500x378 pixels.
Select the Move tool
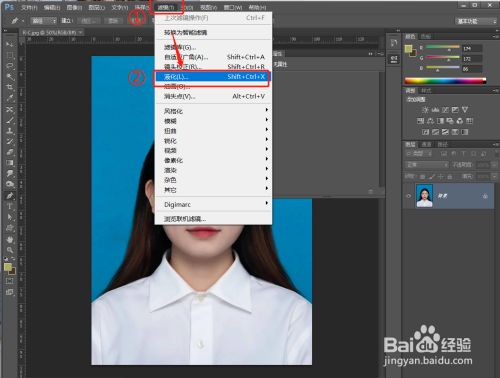coord(10,44)
